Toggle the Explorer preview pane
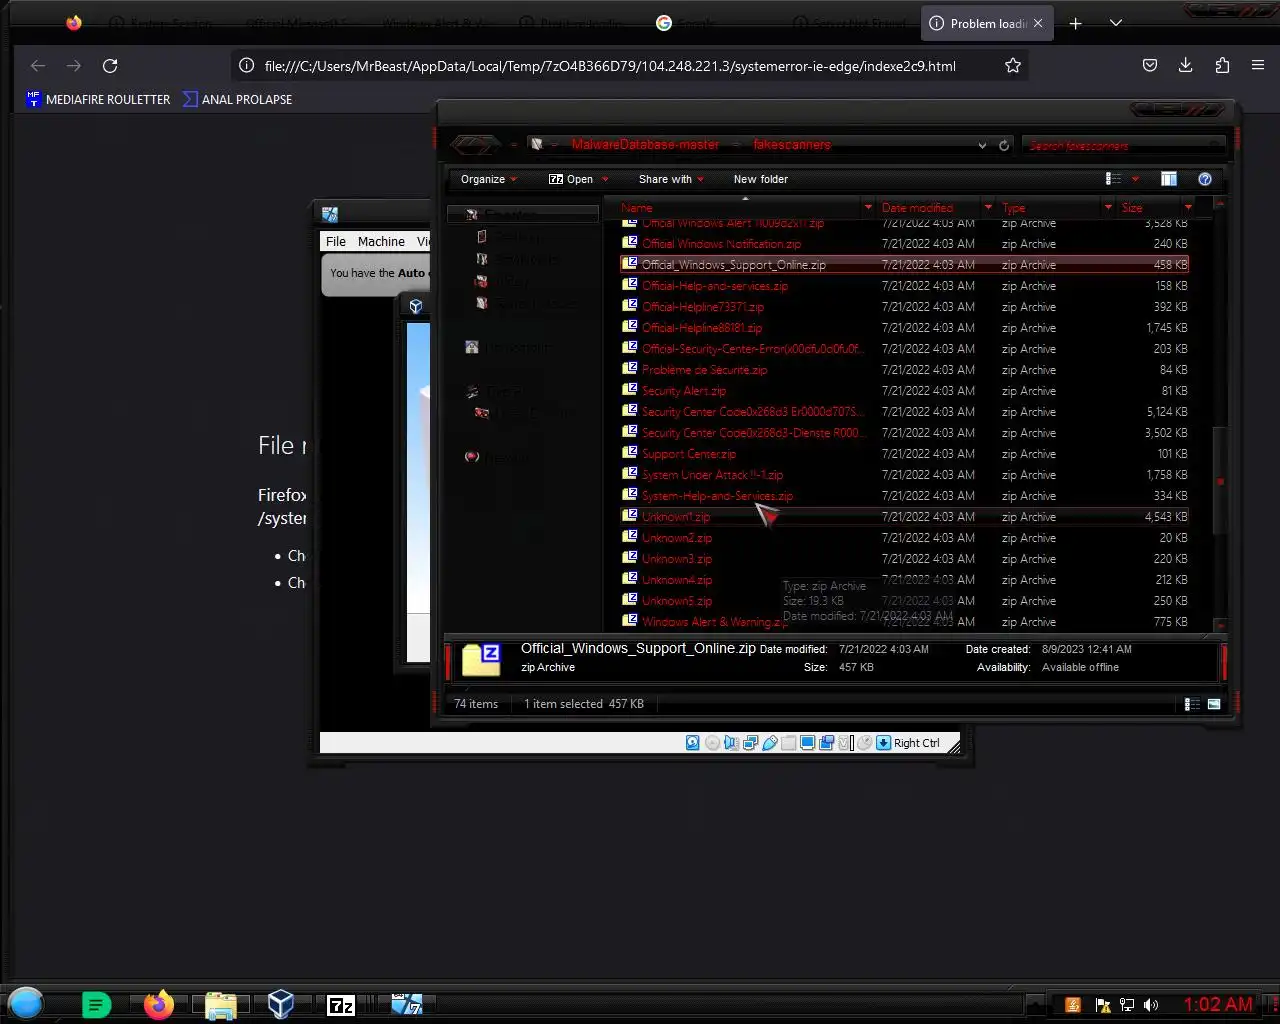The height and width of the screenshot is (1024, 1280). tap(1168, 179)
